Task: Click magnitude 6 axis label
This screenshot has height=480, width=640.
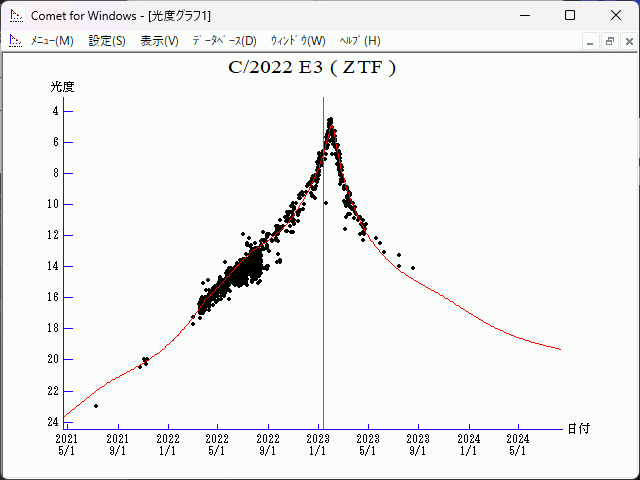Action: point(56,142)
